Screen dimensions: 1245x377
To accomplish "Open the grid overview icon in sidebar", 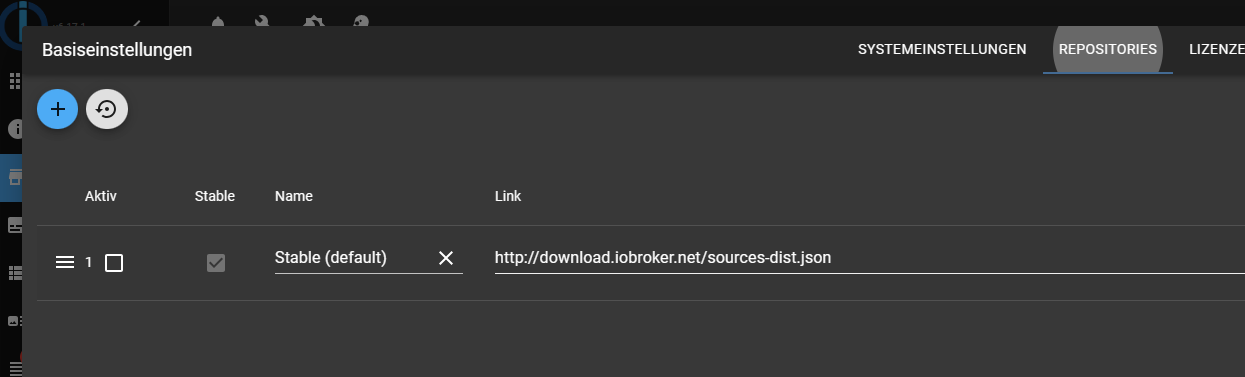I will pos(15,81).
